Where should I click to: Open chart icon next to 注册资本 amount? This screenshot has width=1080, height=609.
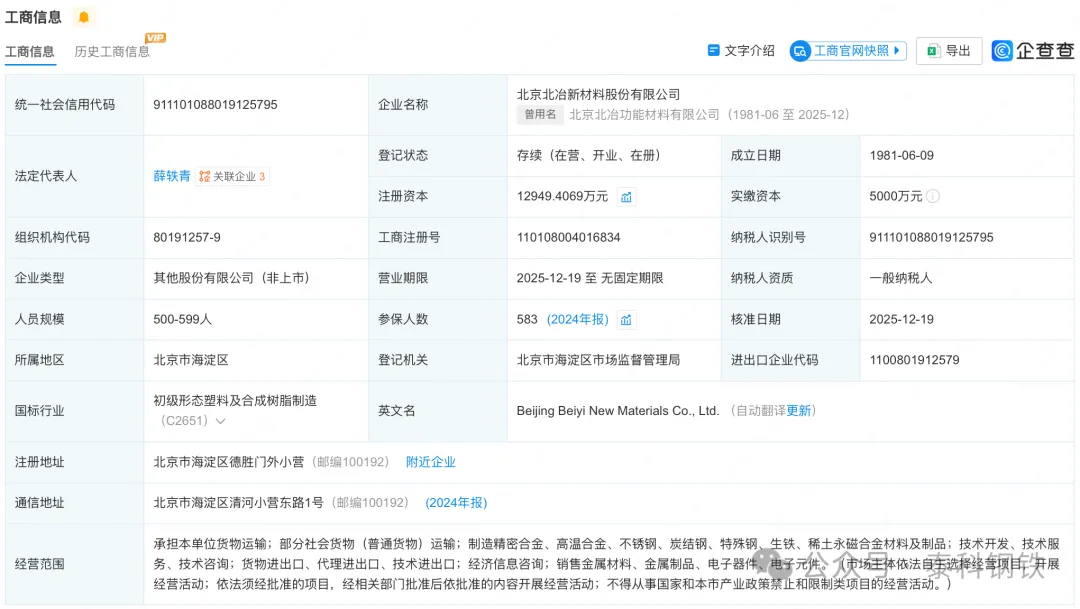pyautogui.click(x=625, y=197)
